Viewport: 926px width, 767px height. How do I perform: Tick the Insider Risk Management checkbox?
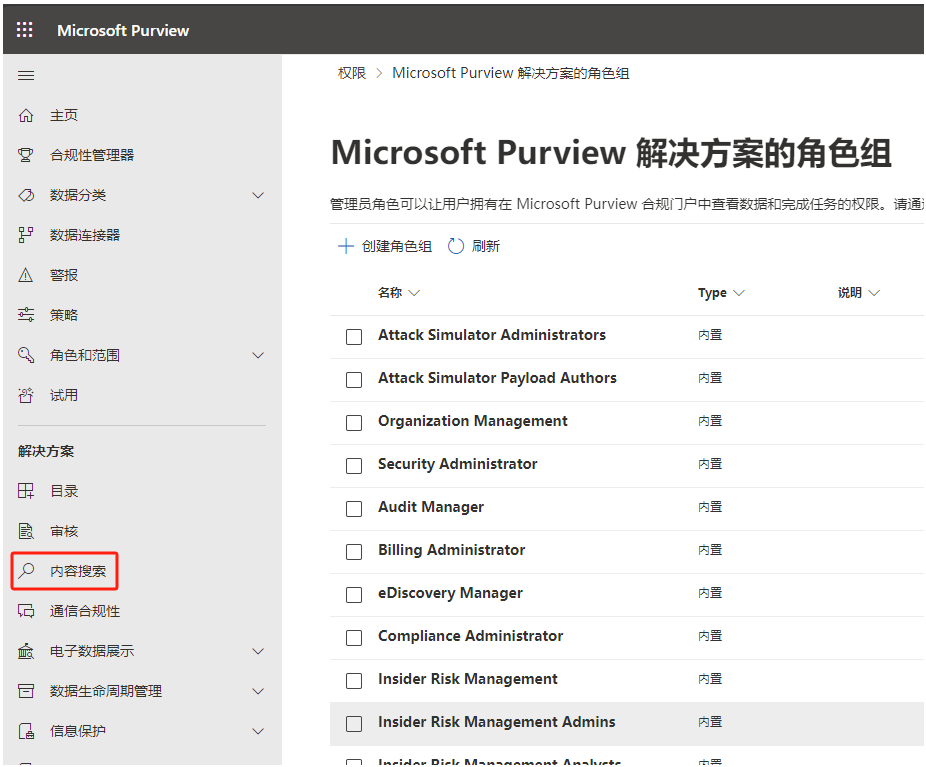tap(354, 681)
